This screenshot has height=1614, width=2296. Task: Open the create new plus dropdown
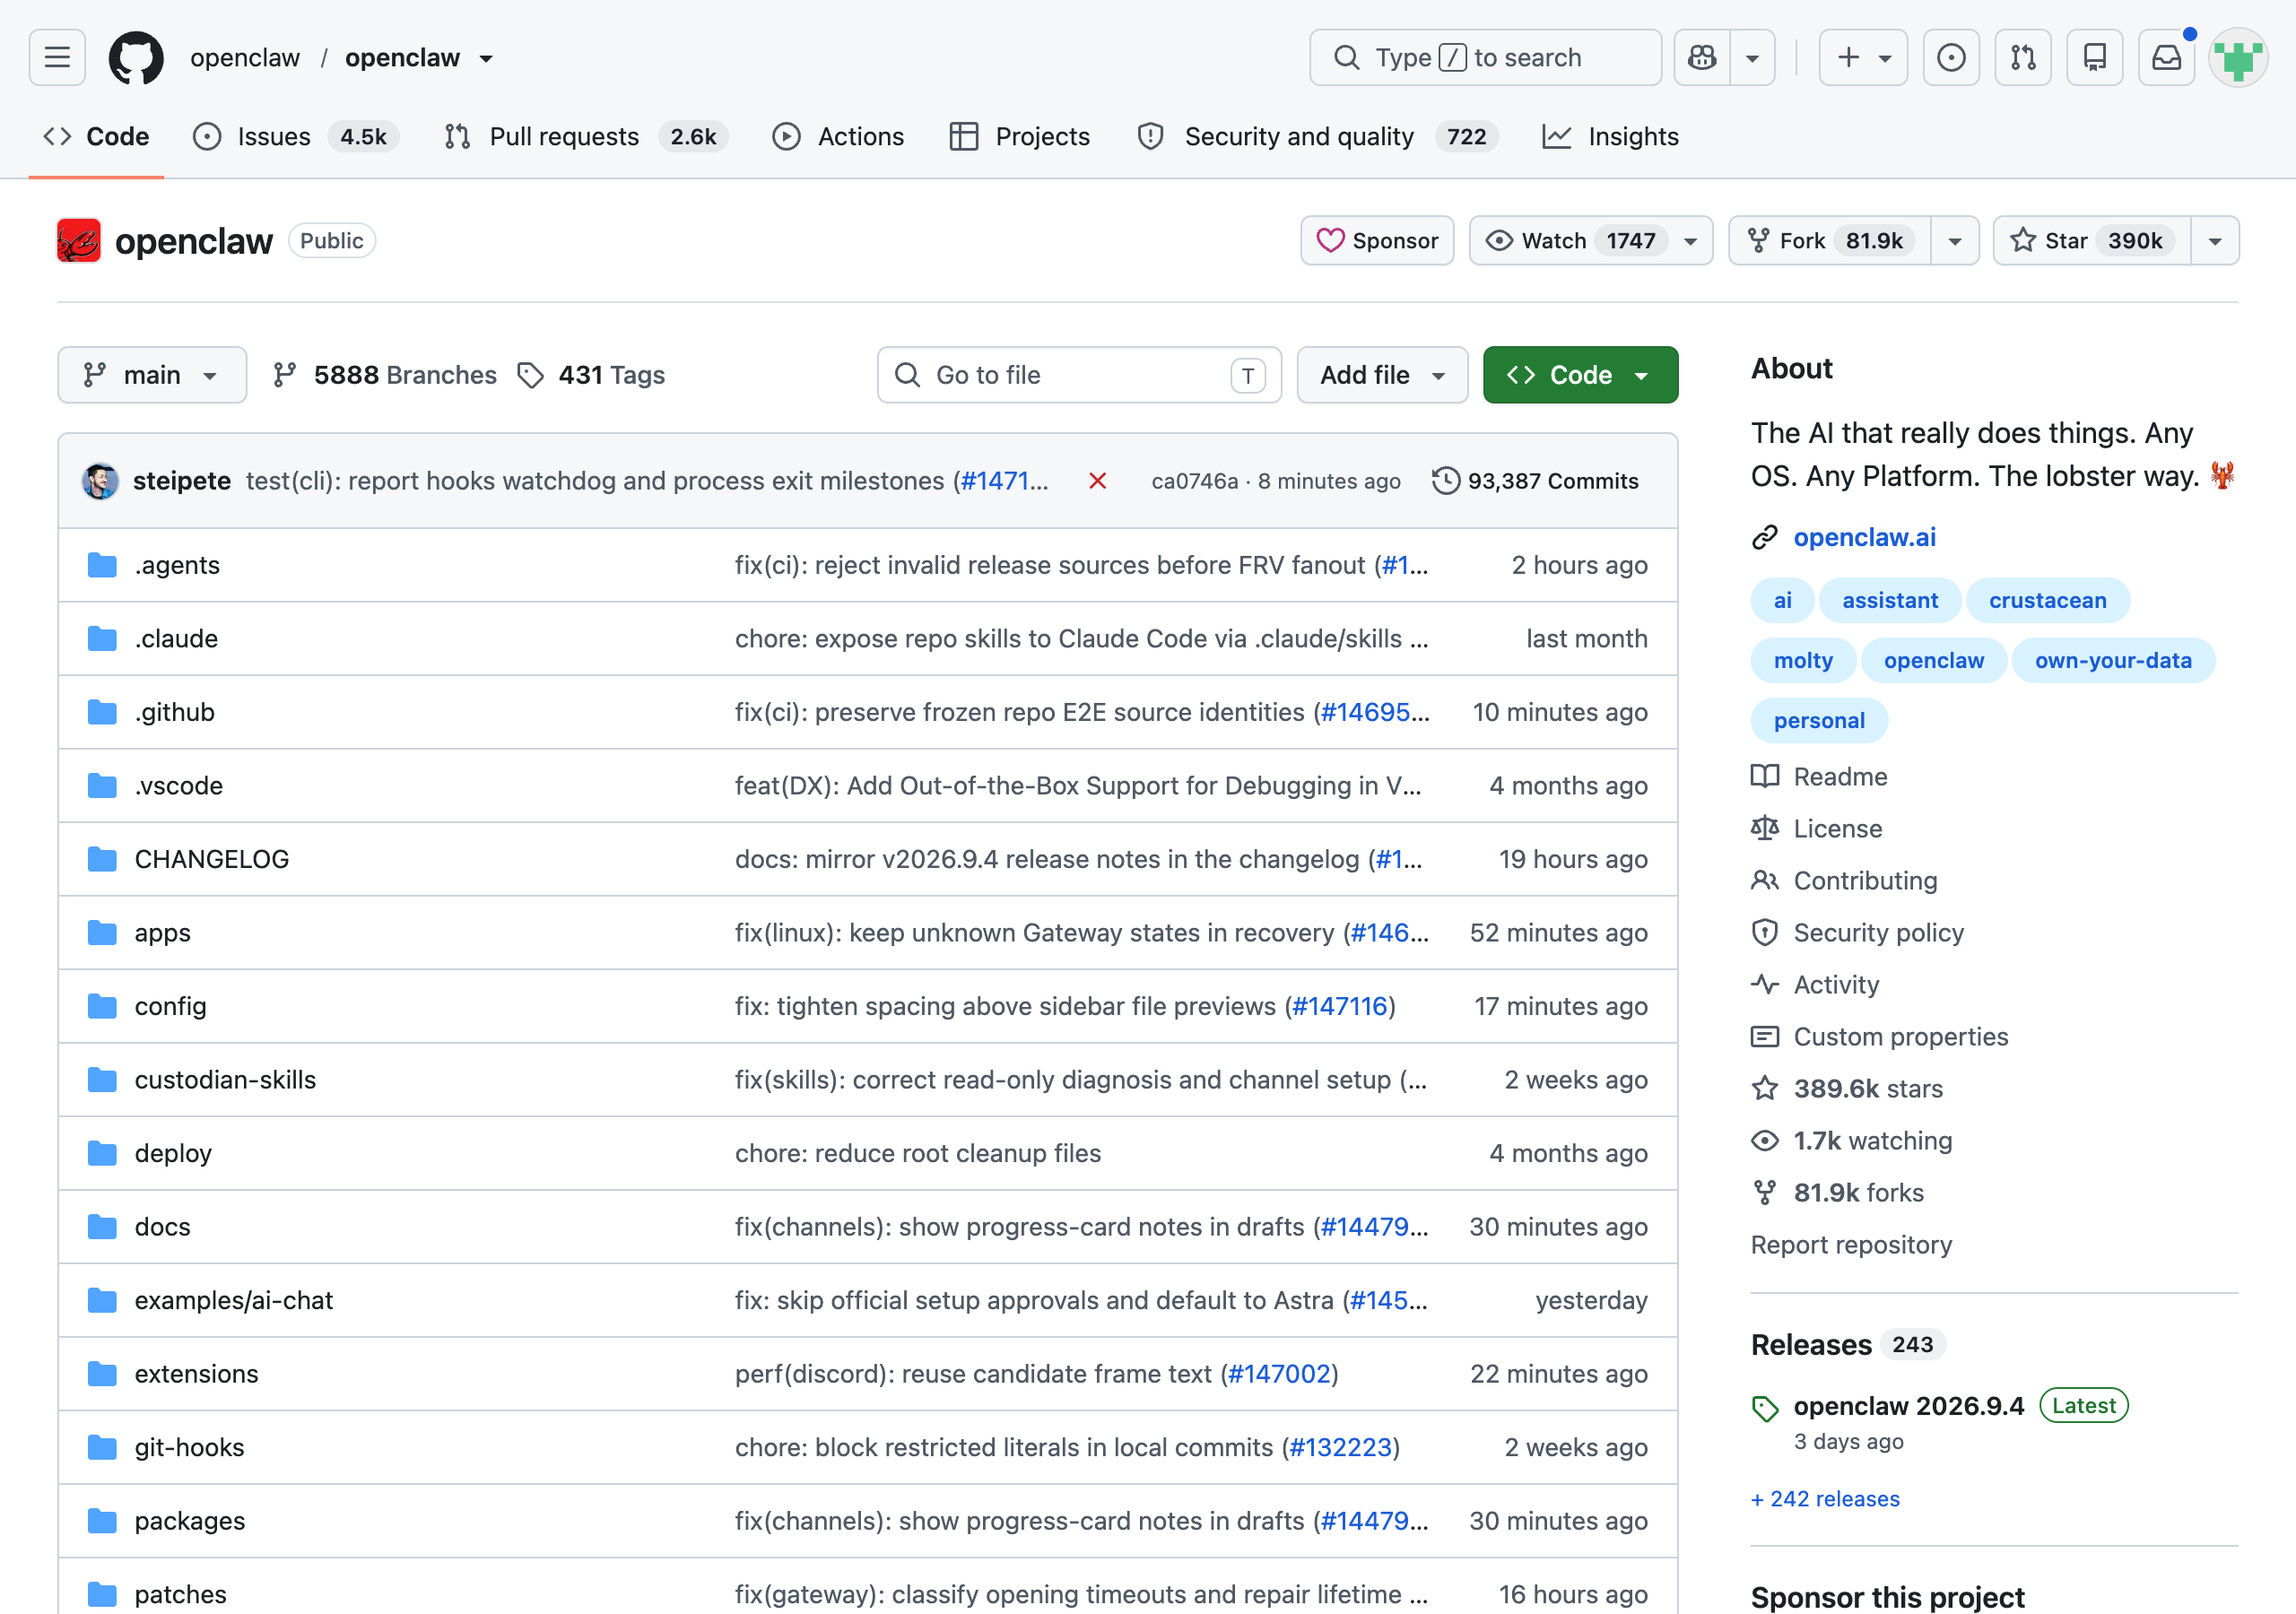click(1863, 57)
